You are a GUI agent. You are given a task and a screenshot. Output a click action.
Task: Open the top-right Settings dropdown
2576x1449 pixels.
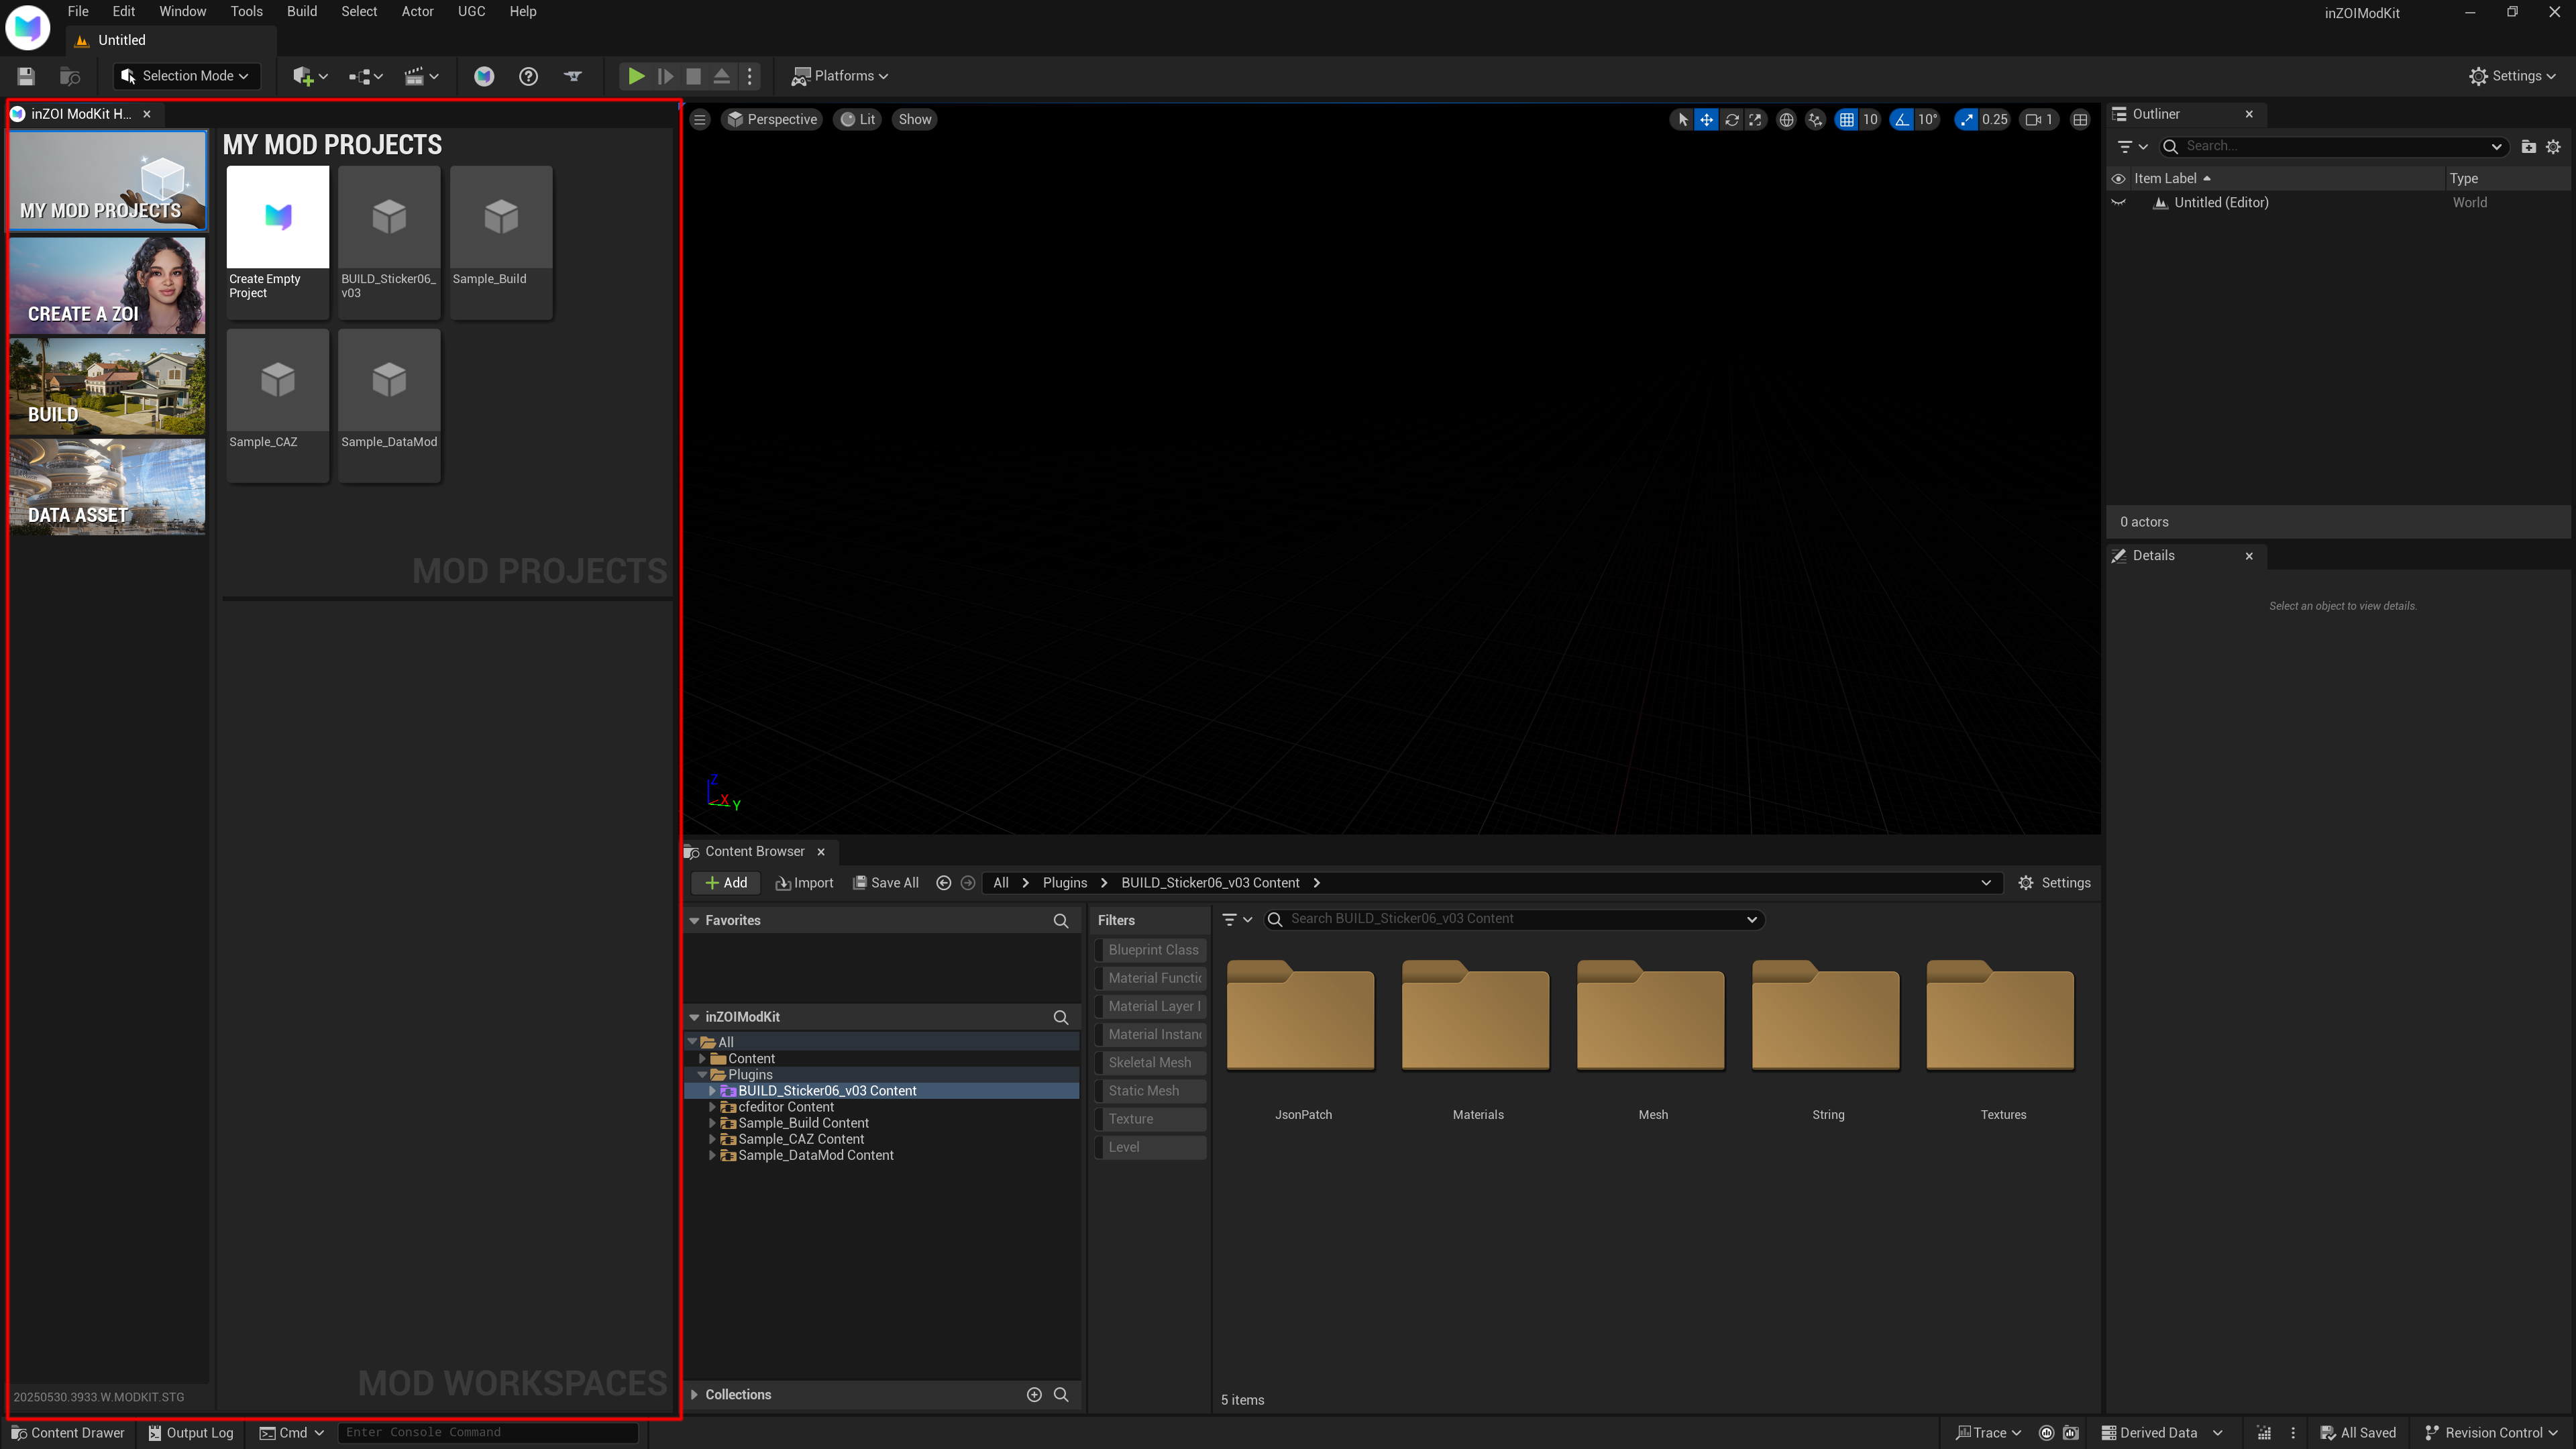(x=2512, y=76)
